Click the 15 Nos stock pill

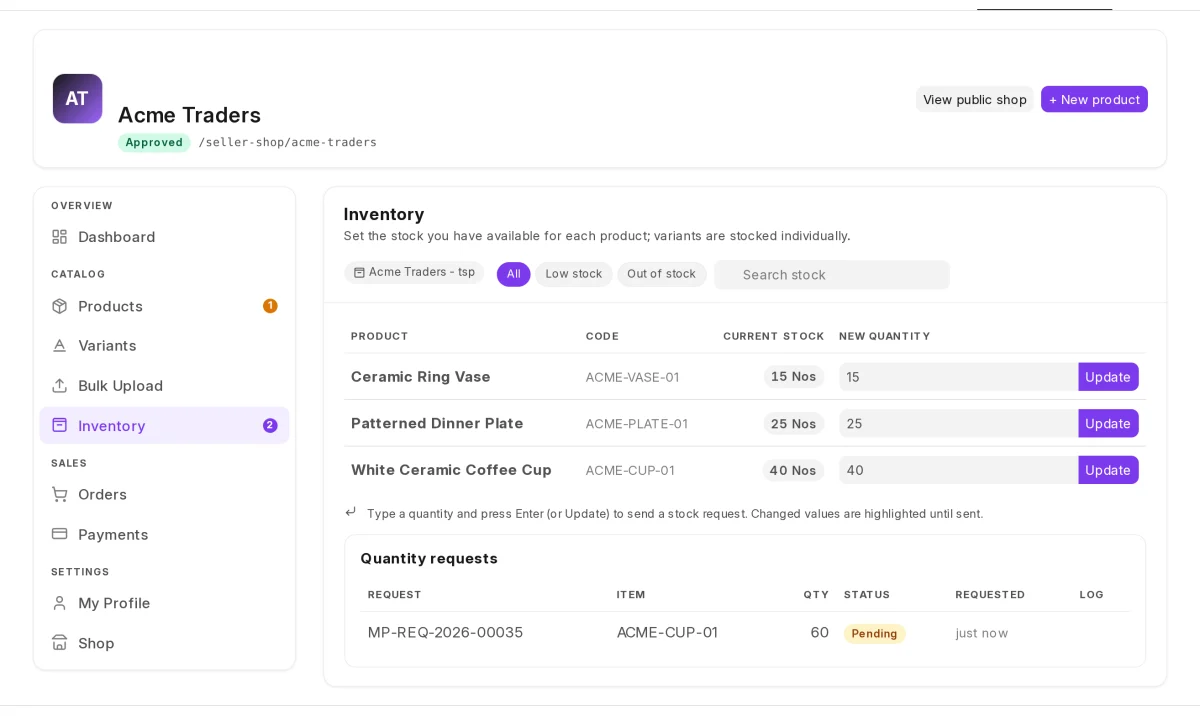(794, 377)
